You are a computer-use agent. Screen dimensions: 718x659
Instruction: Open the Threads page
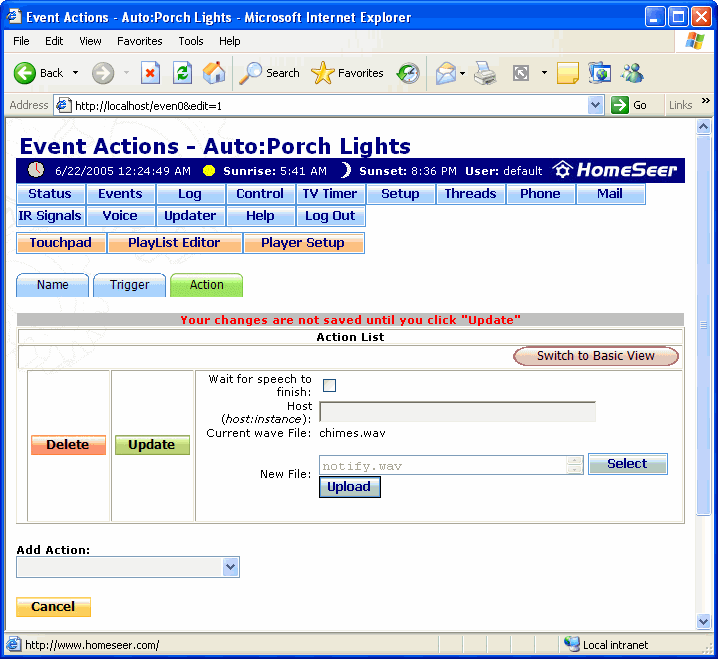tap(470, 194)
